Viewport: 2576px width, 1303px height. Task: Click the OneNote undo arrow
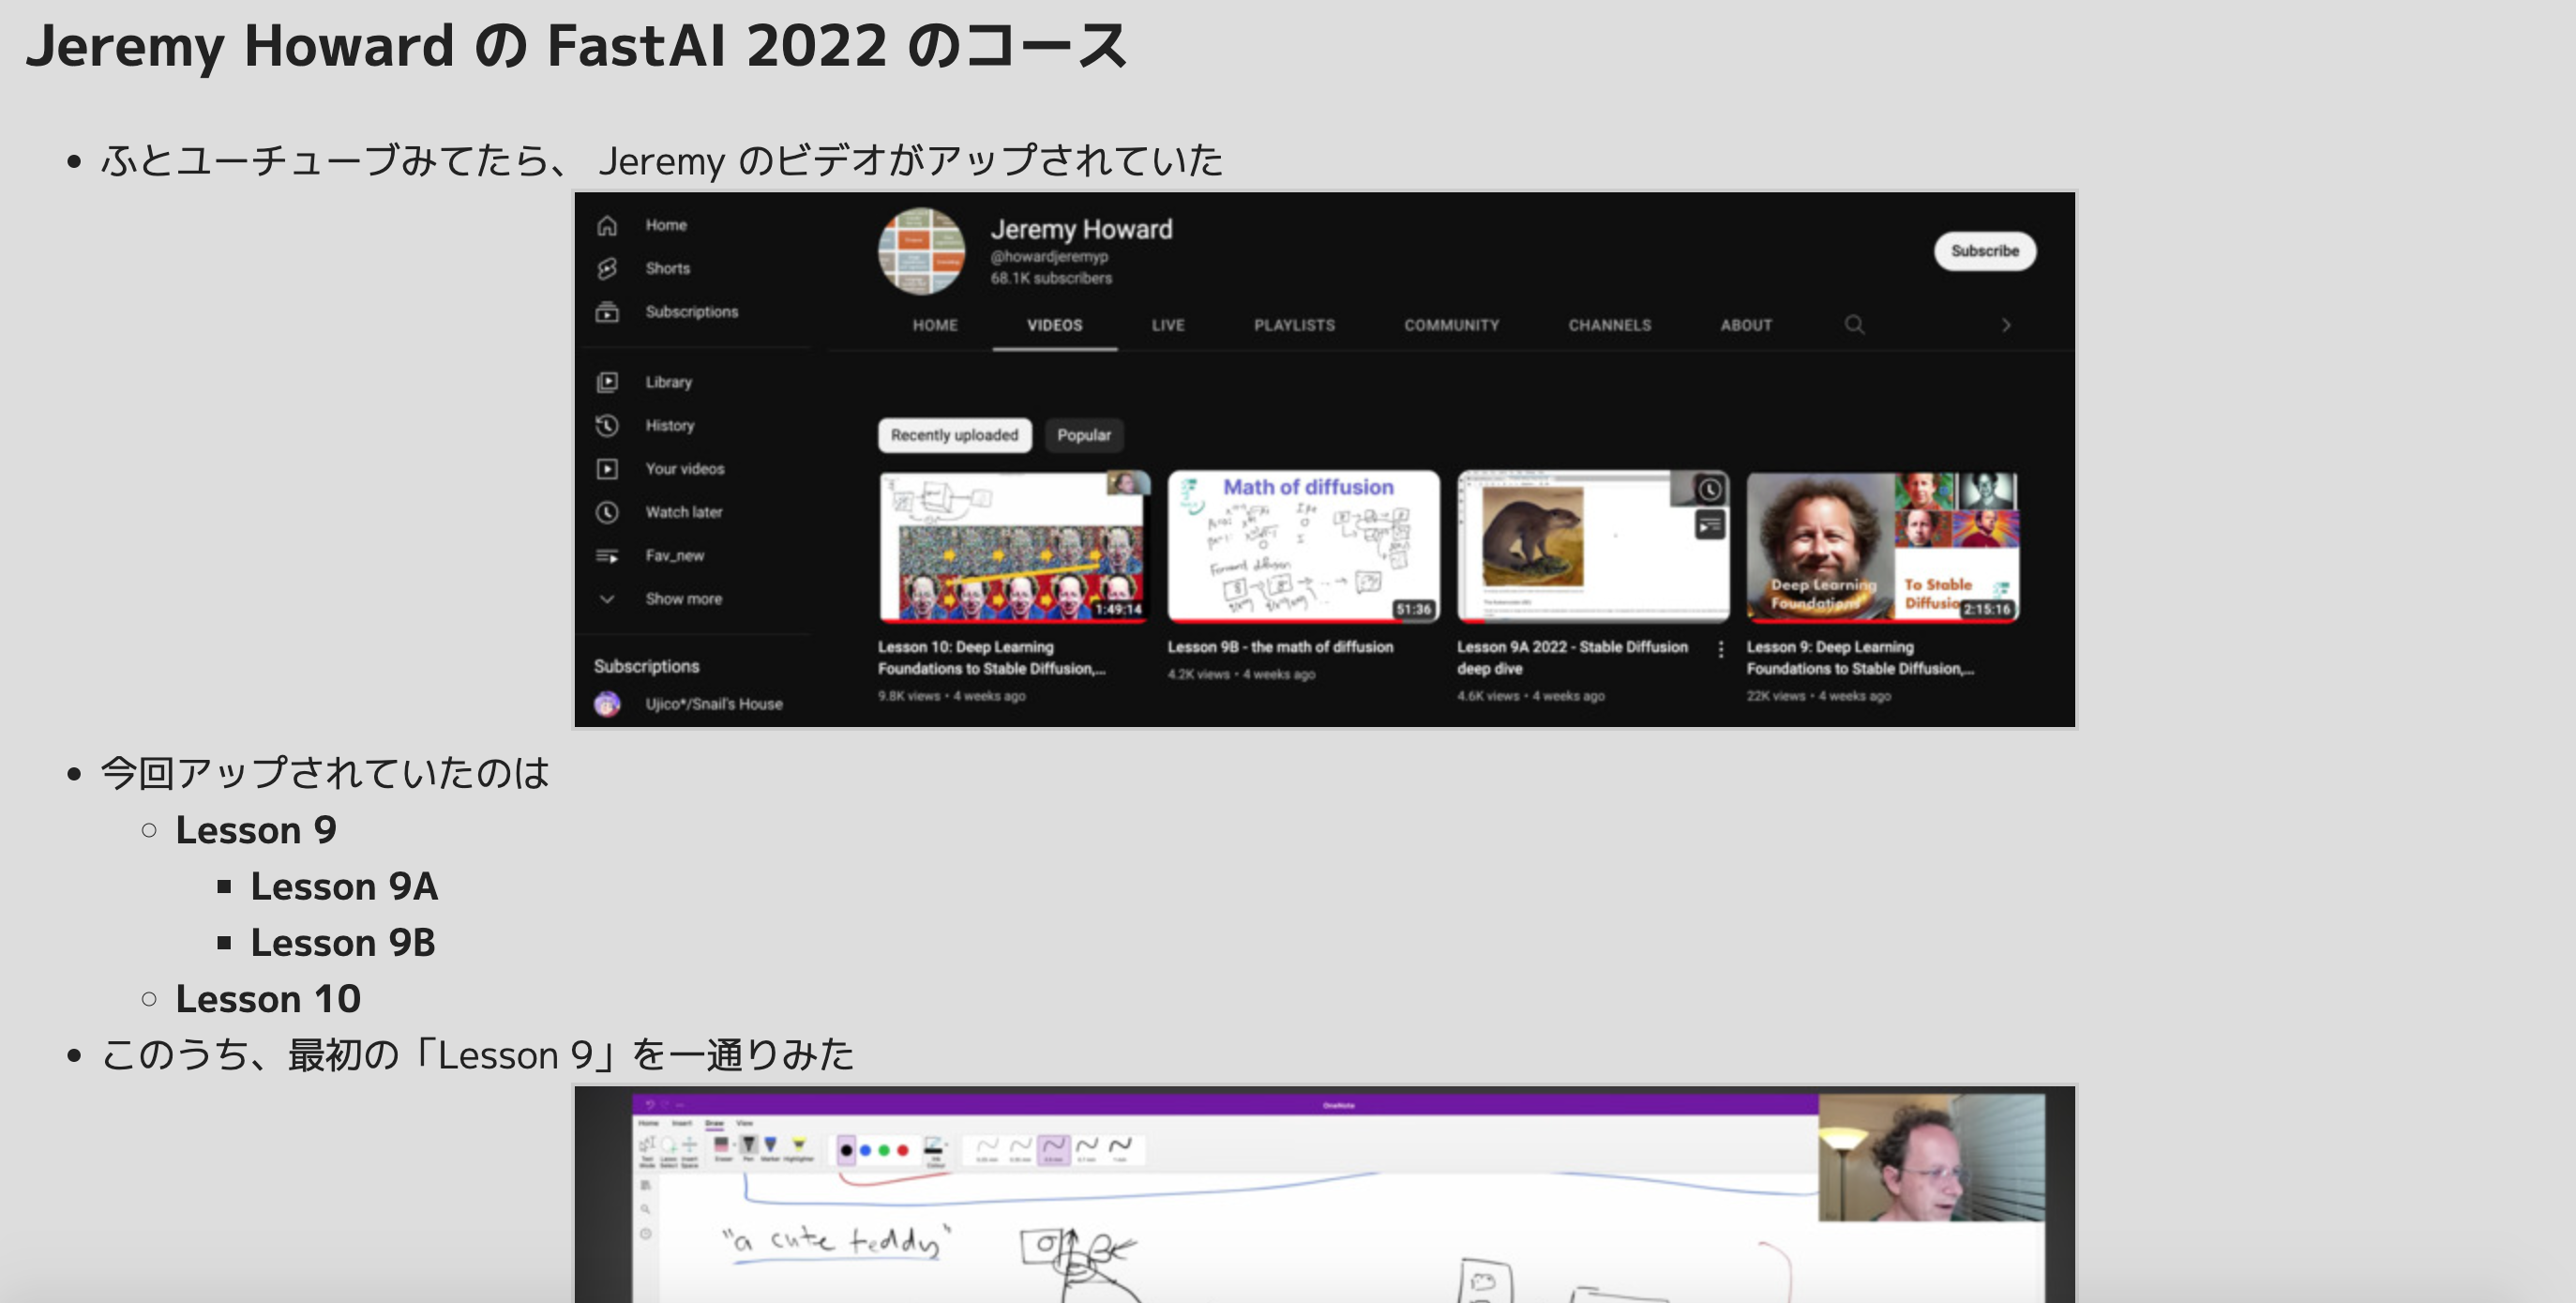(x=650, y=1105)
